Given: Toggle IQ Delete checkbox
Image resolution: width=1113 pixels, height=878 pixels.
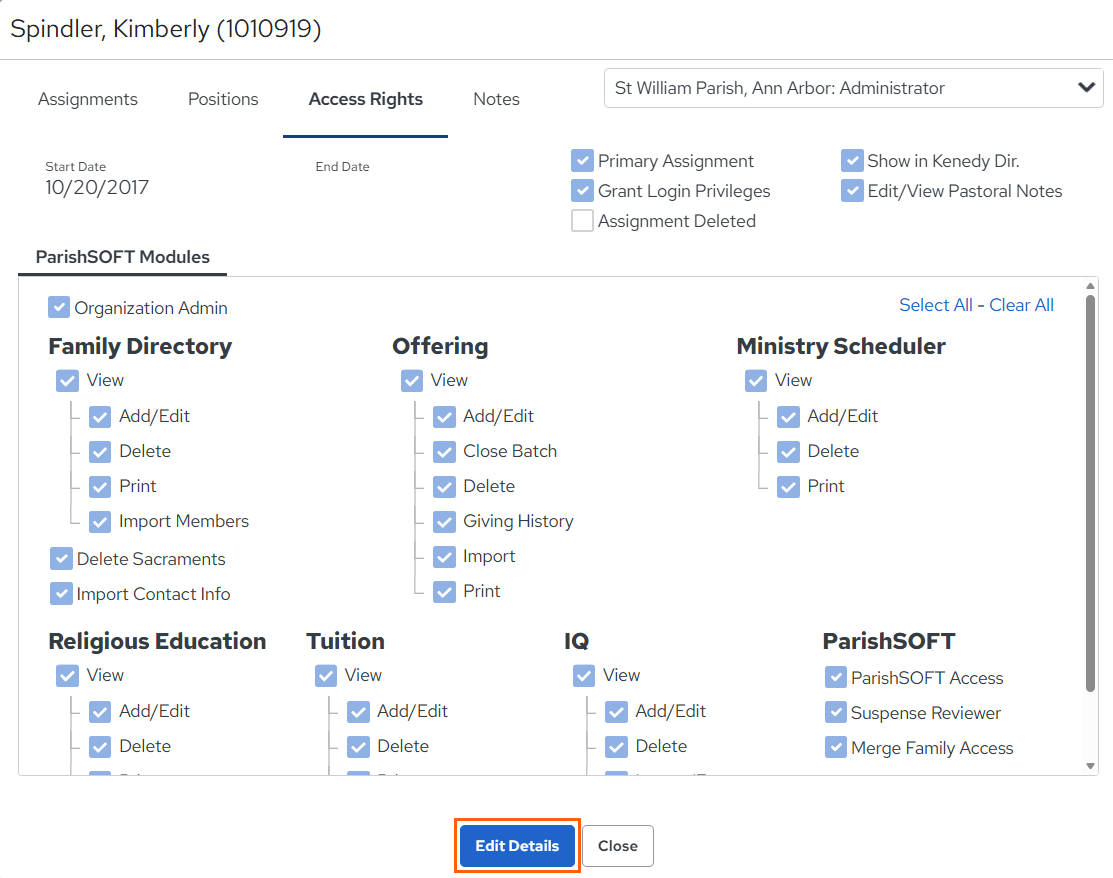Looking at the screenshot, I should [617, 747].
